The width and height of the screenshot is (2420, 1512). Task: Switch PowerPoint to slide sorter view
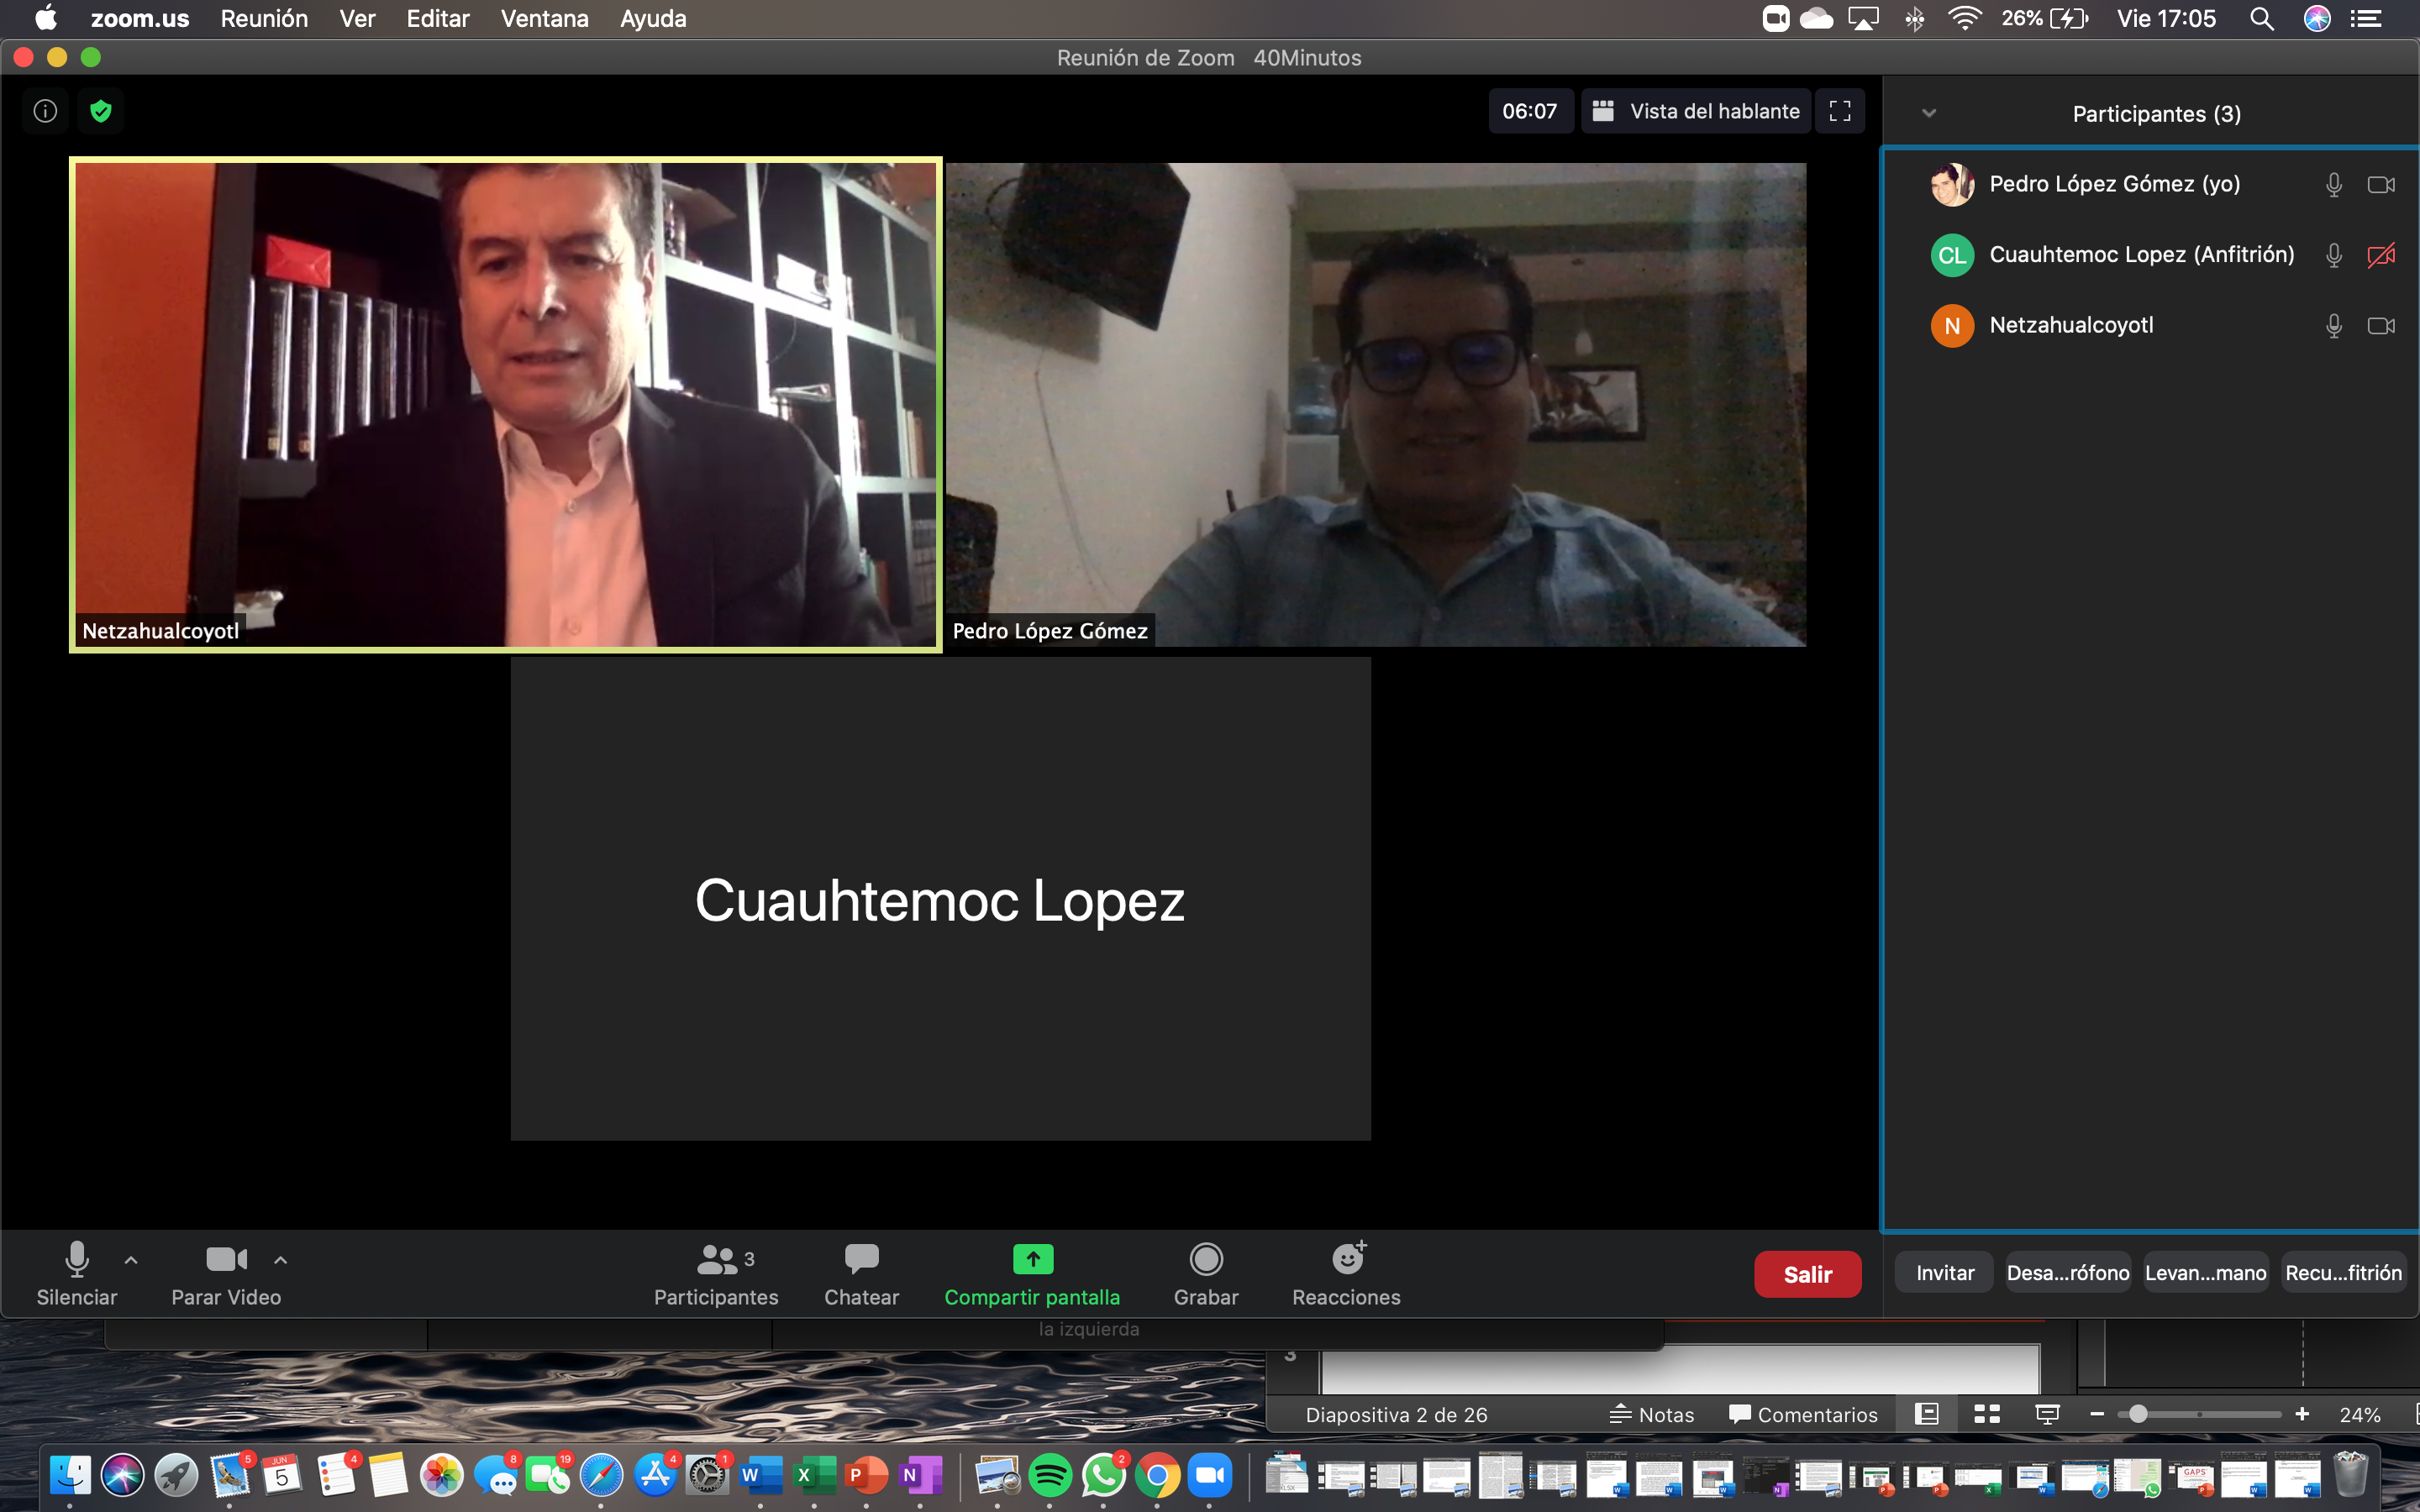coord(1987,1414)
